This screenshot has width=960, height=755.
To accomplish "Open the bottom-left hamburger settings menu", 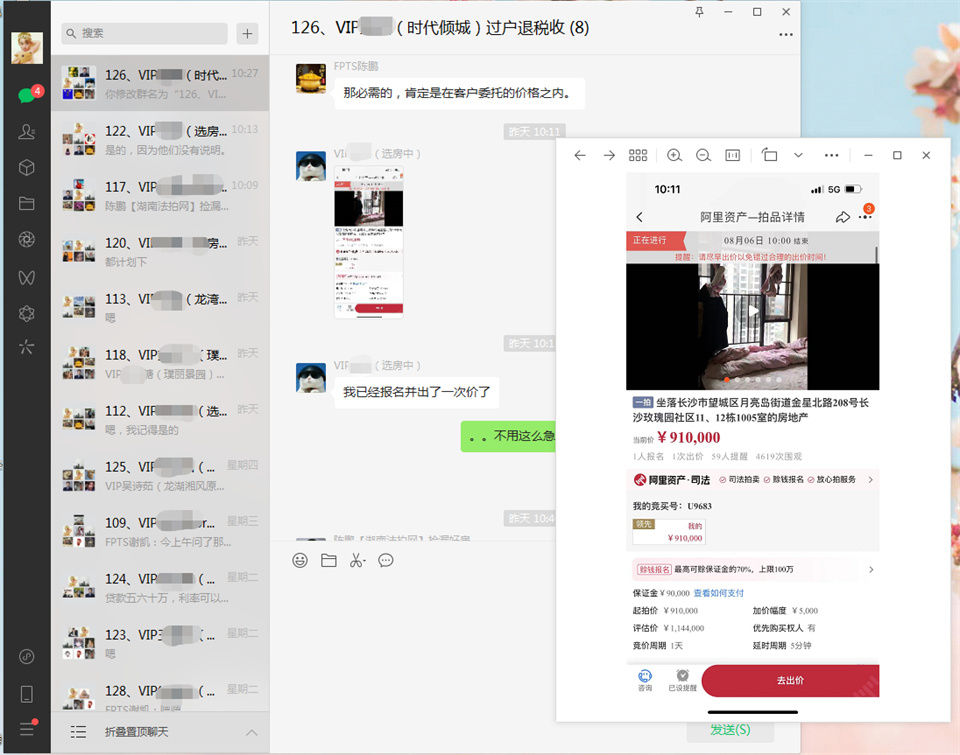I will pyautogui.click(x=26, y=729).
